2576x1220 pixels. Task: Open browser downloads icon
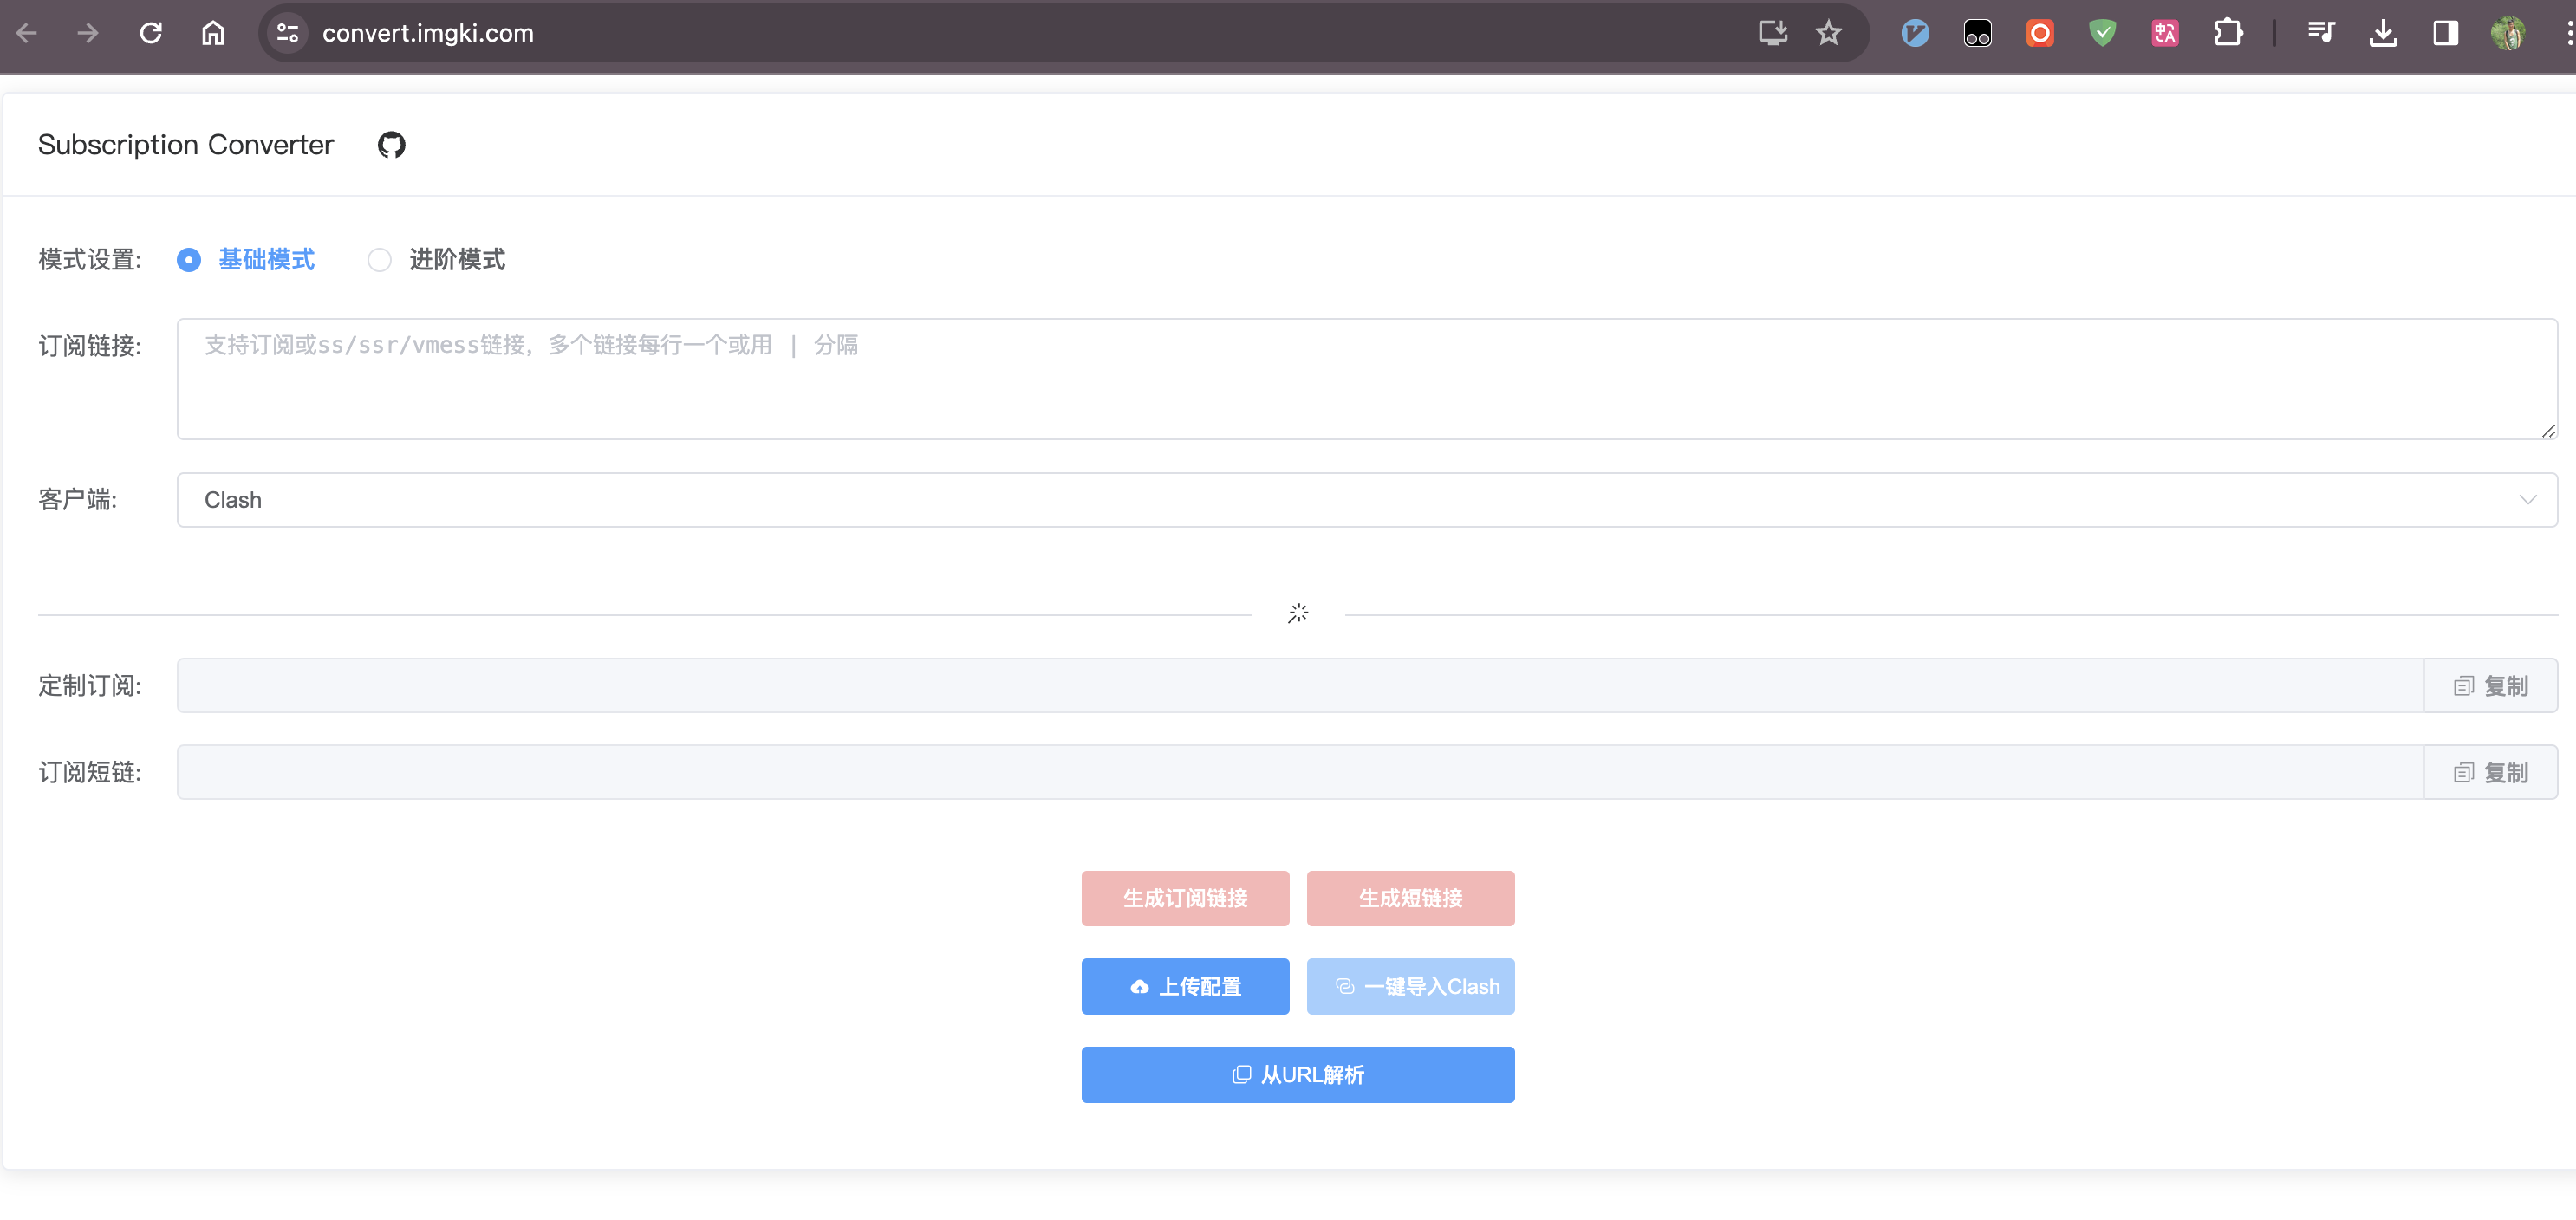2383,33
